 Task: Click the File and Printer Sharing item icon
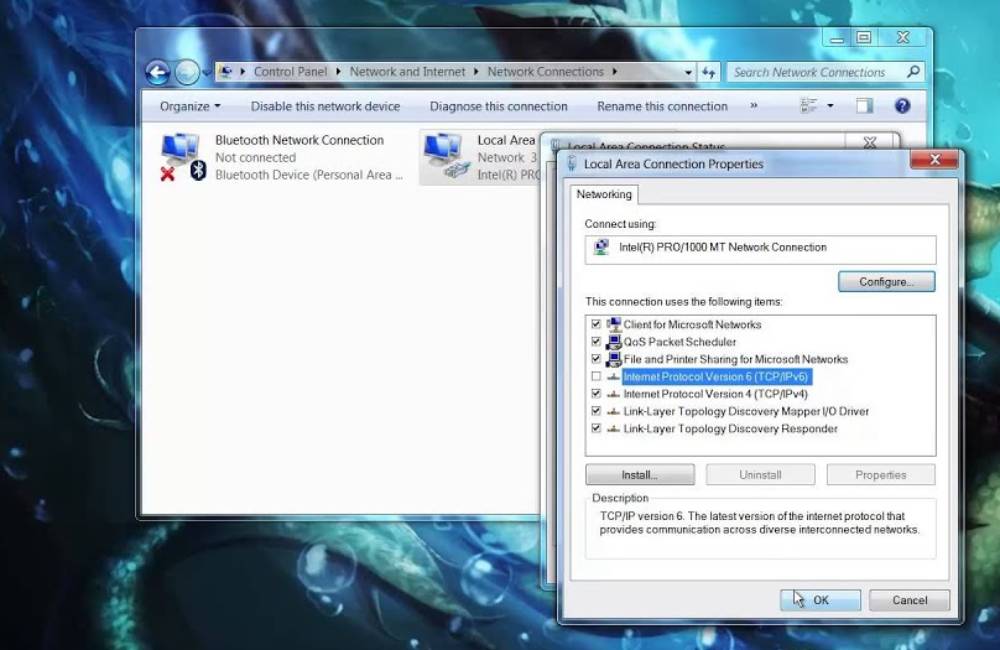tap(614, 358)
